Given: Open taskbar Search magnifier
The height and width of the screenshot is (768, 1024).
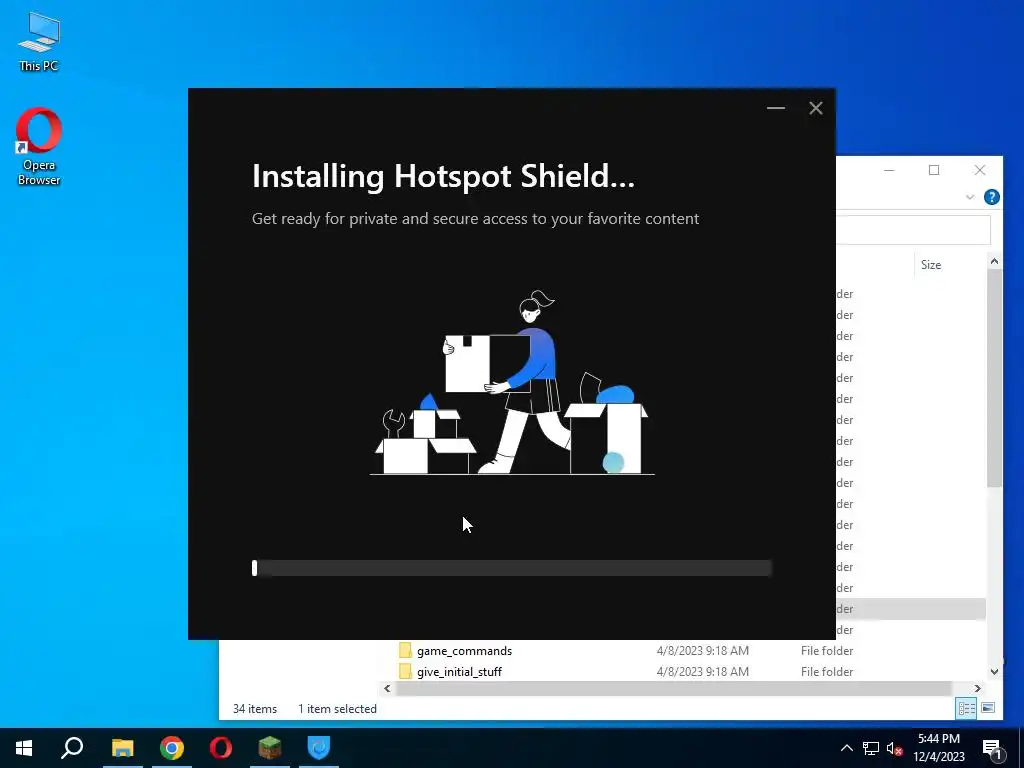Looking at the screenshot, I should 72,747.
